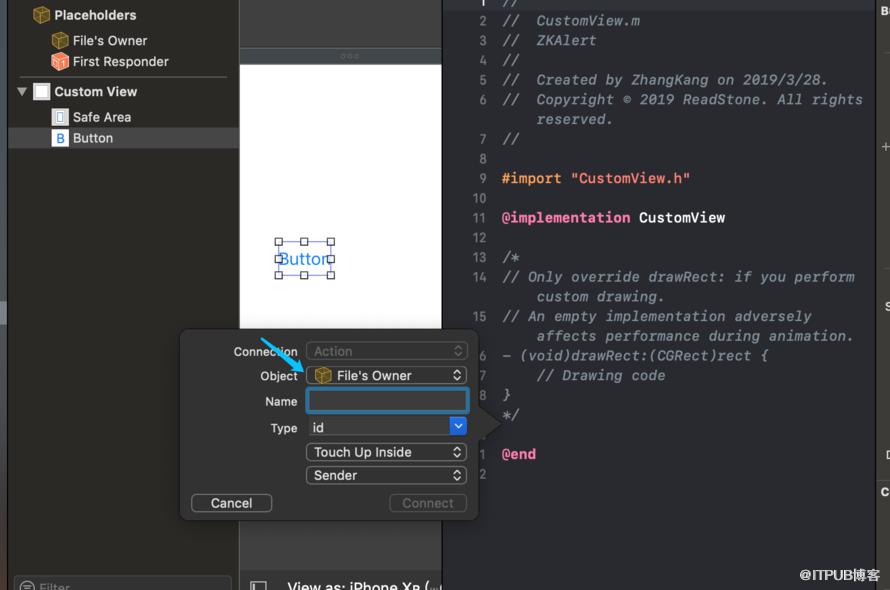890x590 pixels.
Task: Click the '@implementation CustomView' line
Action: pos(614,217)
